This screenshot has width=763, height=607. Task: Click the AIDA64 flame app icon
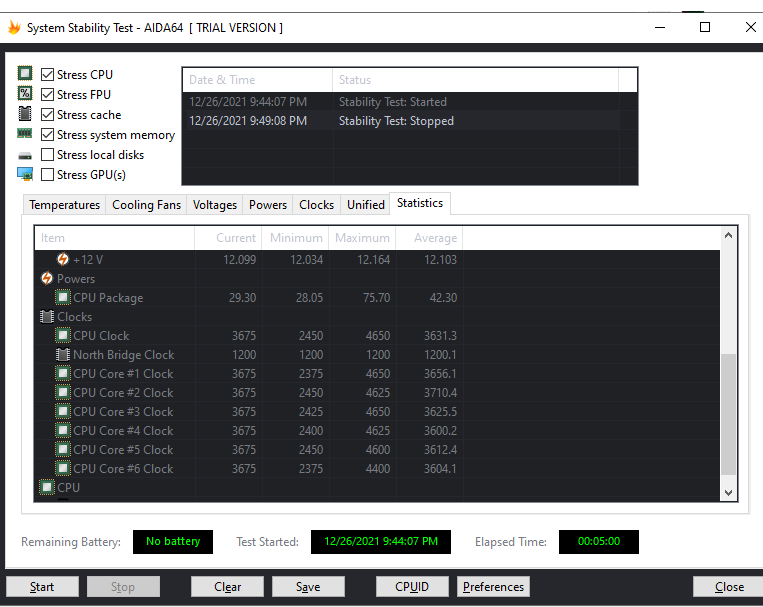(14, 28)
